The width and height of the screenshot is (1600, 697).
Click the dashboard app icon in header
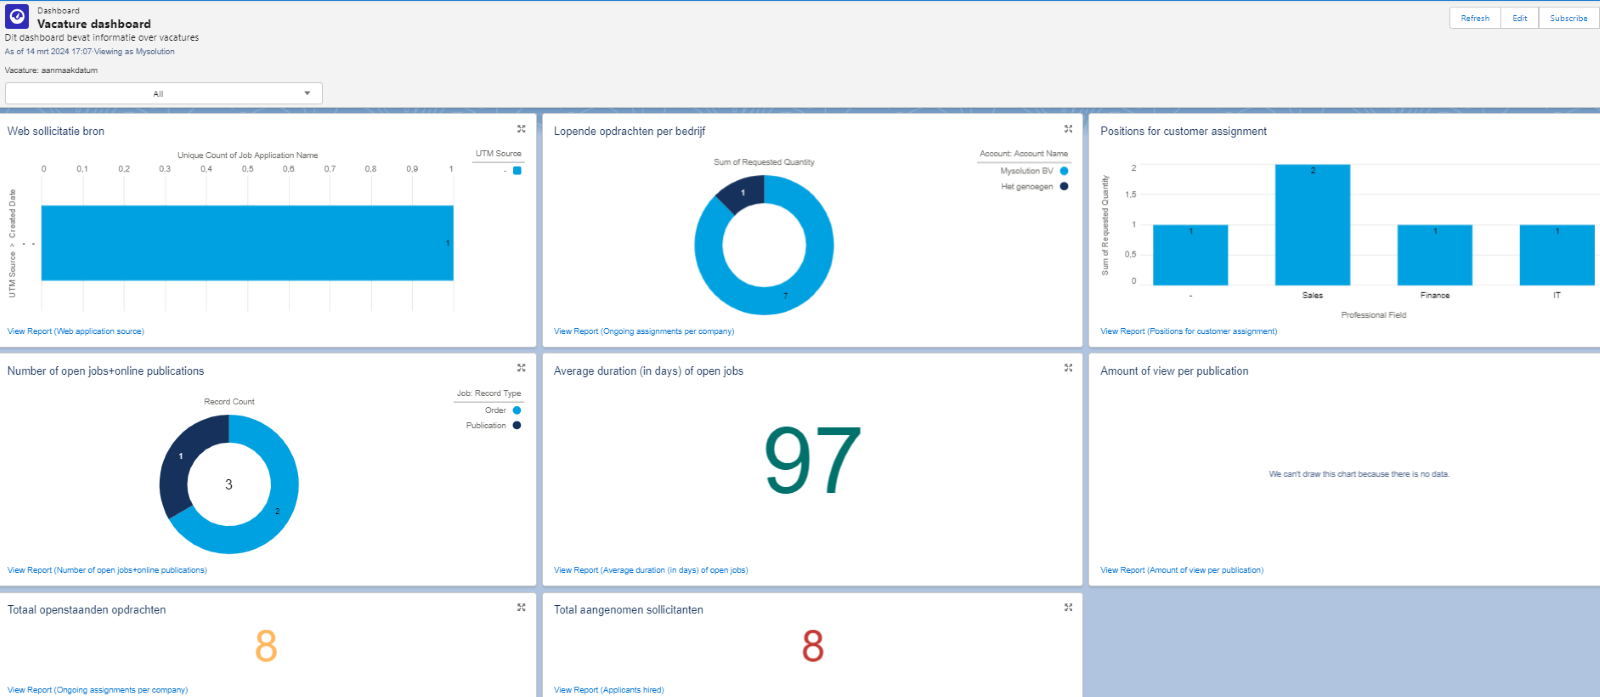17,17
